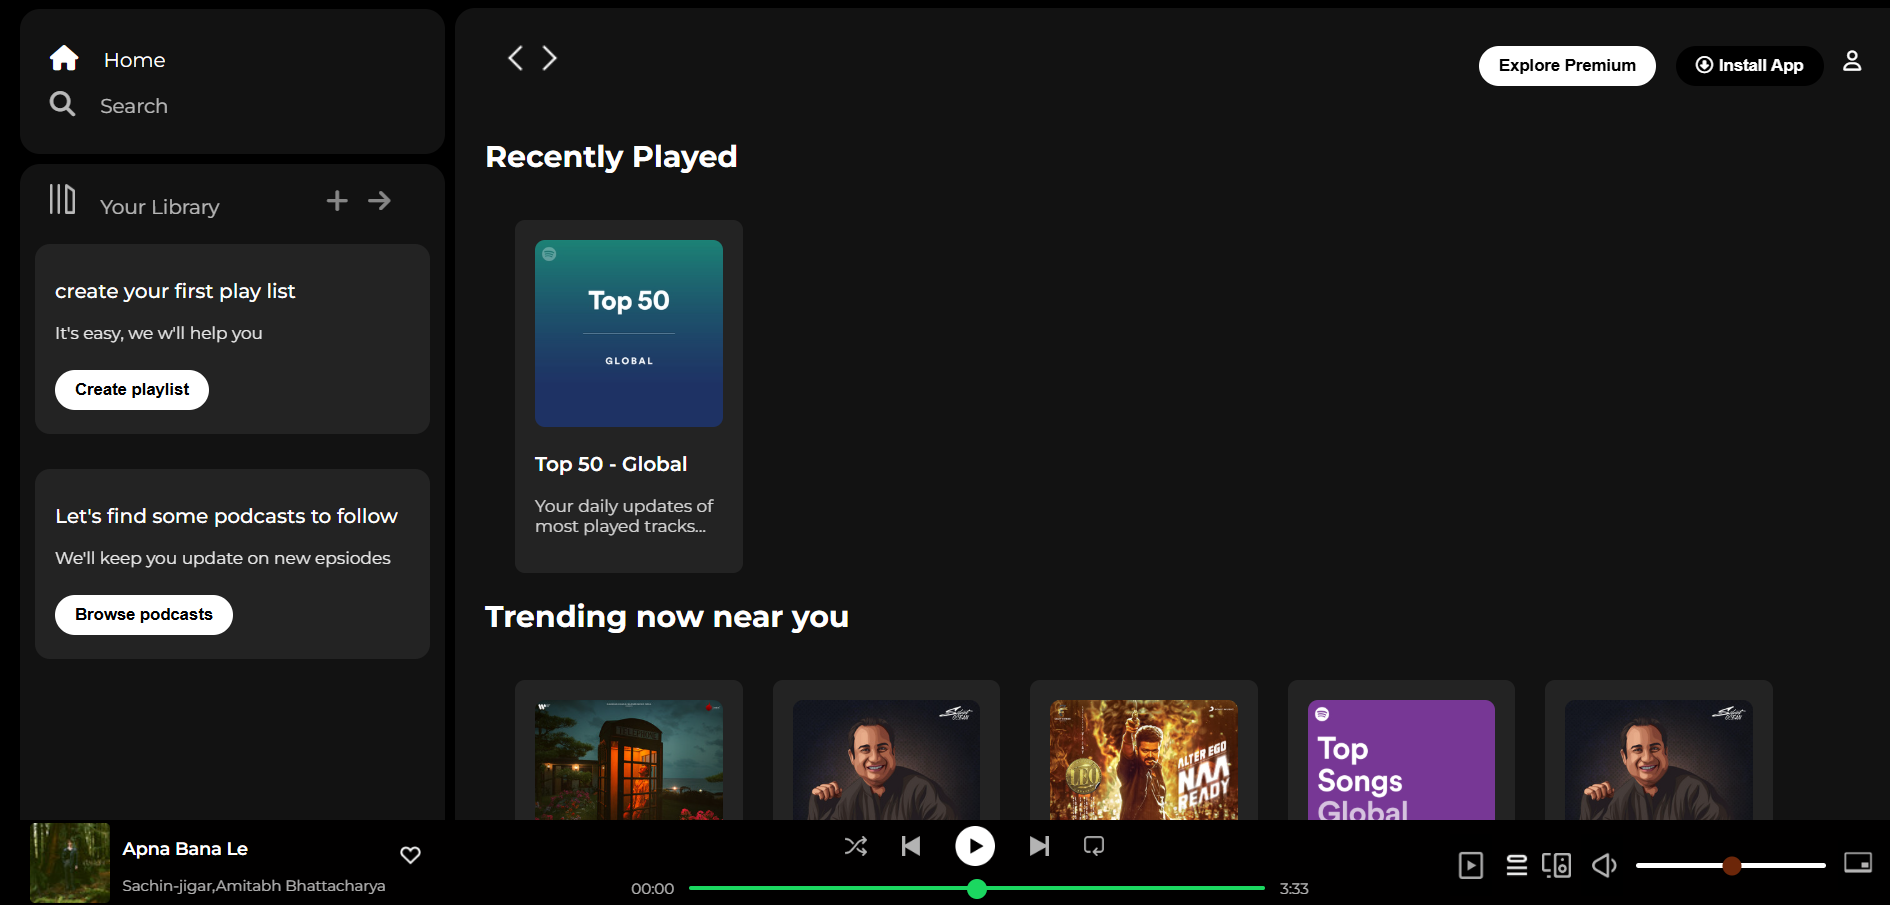Image resolution: width=1890 pixels, height=905 pixels.
Task: Click the volume slider knob
Action: [1732, 866]
